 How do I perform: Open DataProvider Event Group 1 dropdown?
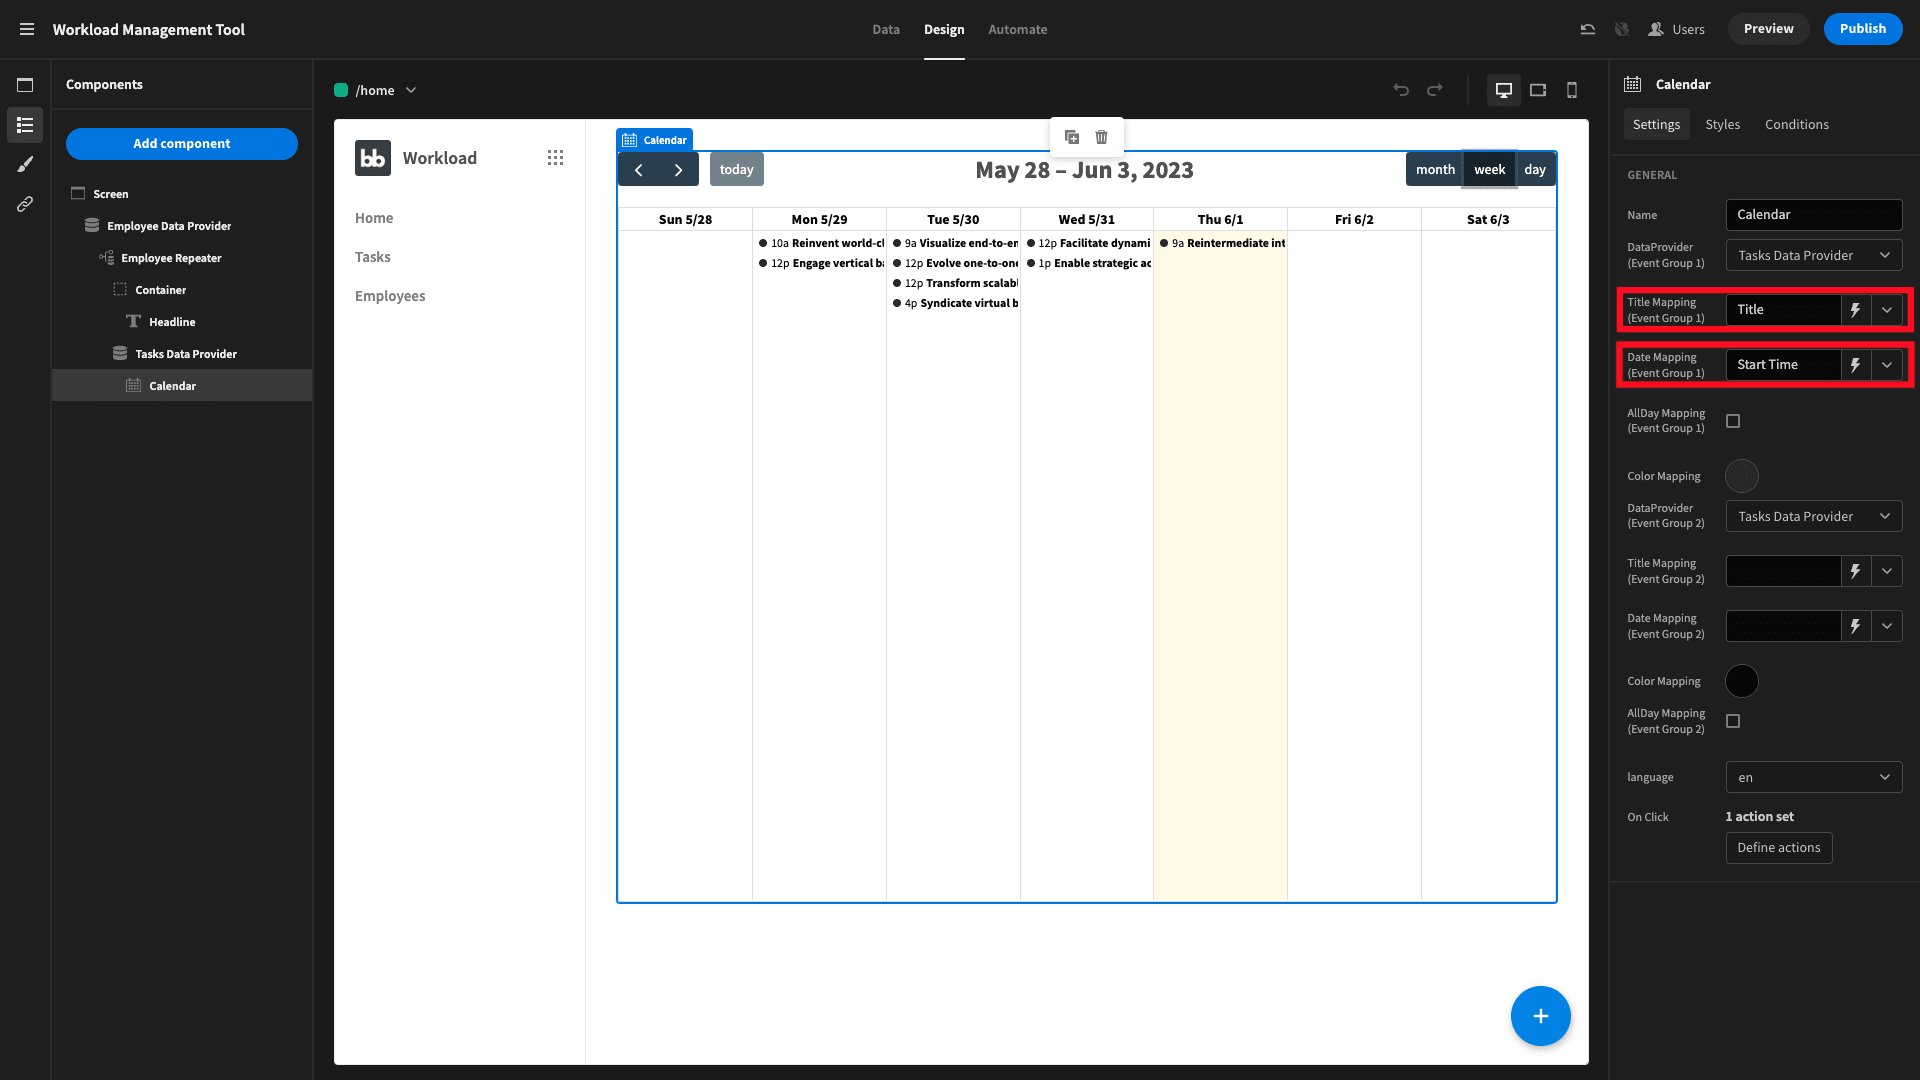click(x=1814, y=256)
